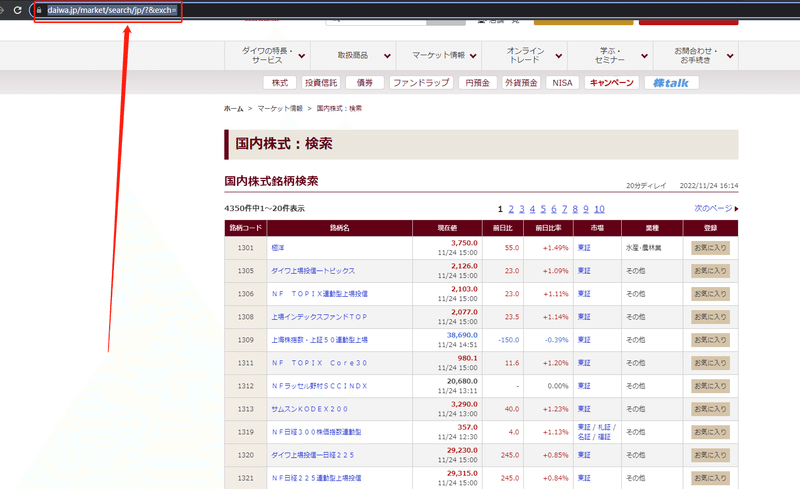Open the ファンドラップ tab
This screenshot has width=800, height=489.
click(x=421, y=83)
